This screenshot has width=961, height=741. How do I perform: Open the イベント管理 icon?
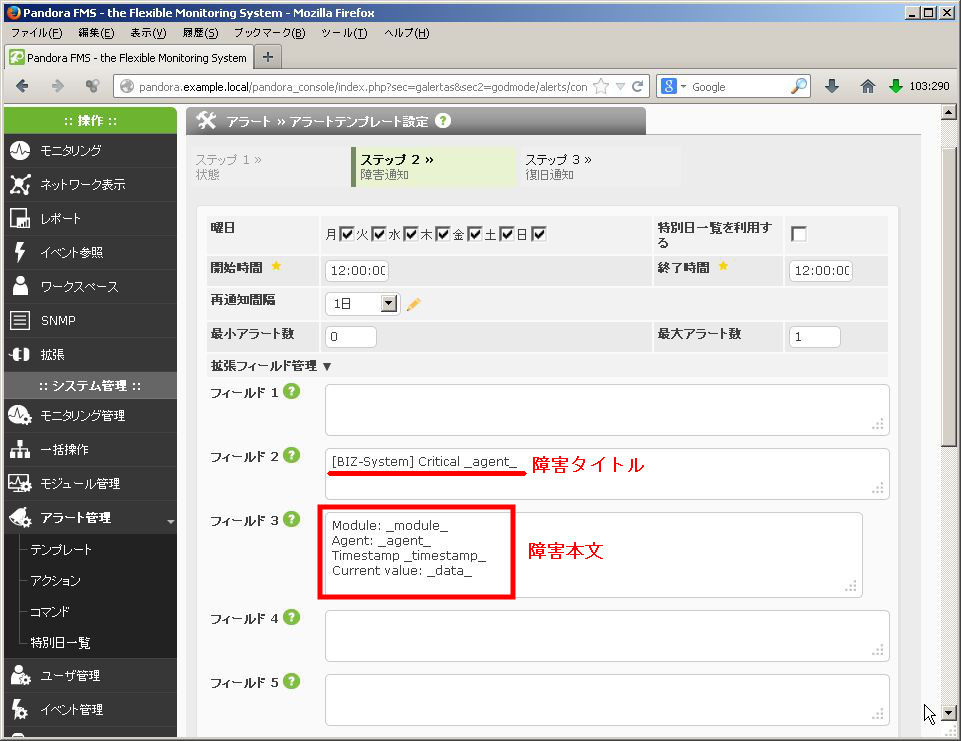pyautogui.click(x=20, y=709)
